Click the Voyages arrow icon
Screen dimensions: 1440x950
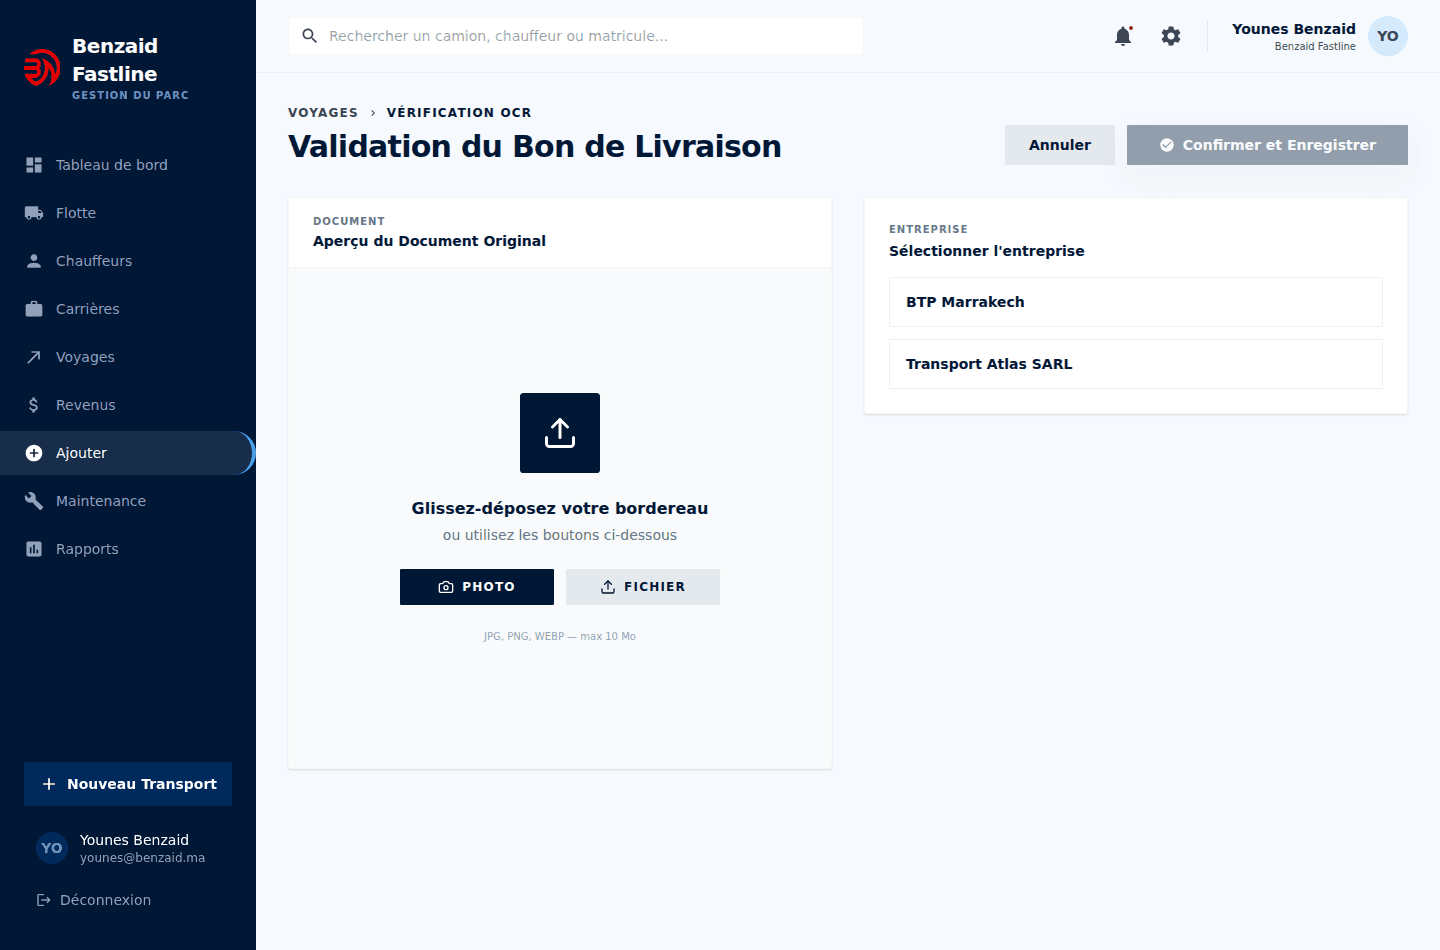[34, 357]
